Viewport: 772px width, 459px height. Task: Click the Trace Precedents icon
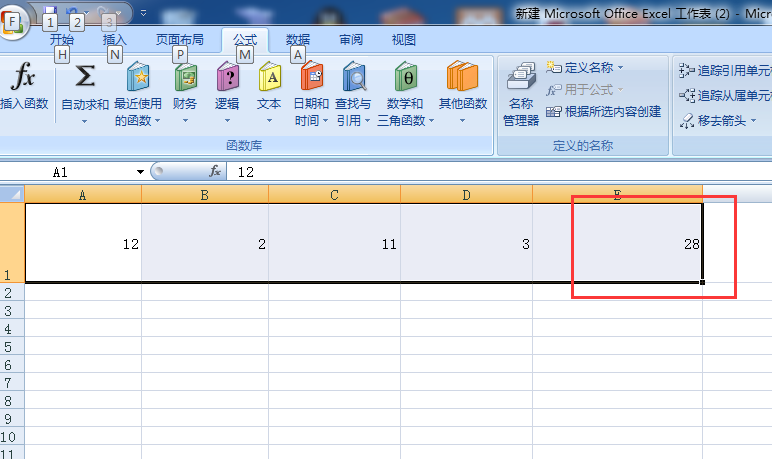[x=686, y=70]
